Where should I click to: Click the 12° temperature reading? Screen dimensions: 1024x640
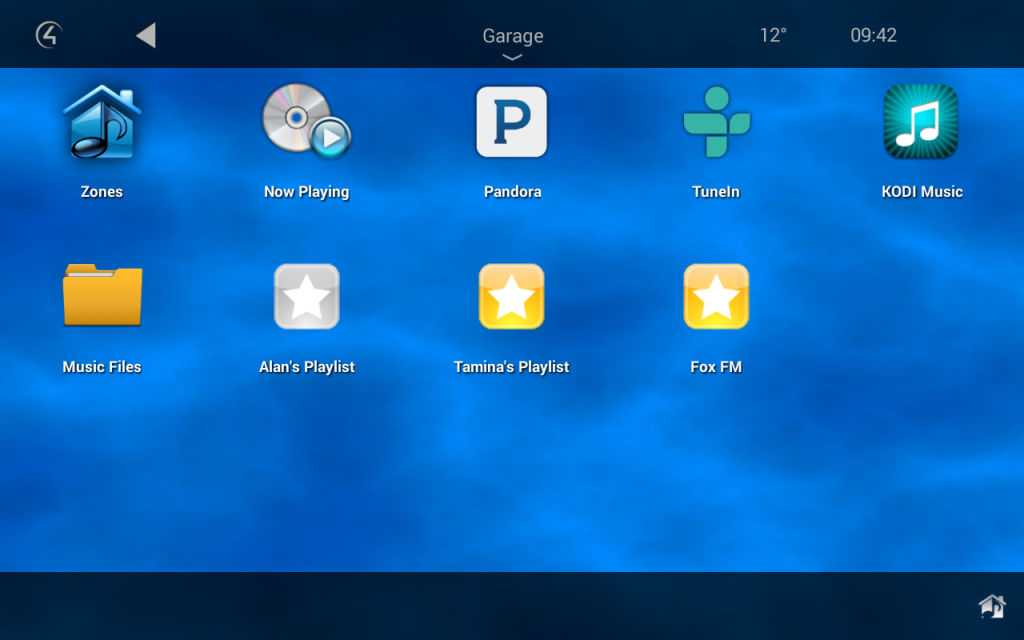(773, 35)
